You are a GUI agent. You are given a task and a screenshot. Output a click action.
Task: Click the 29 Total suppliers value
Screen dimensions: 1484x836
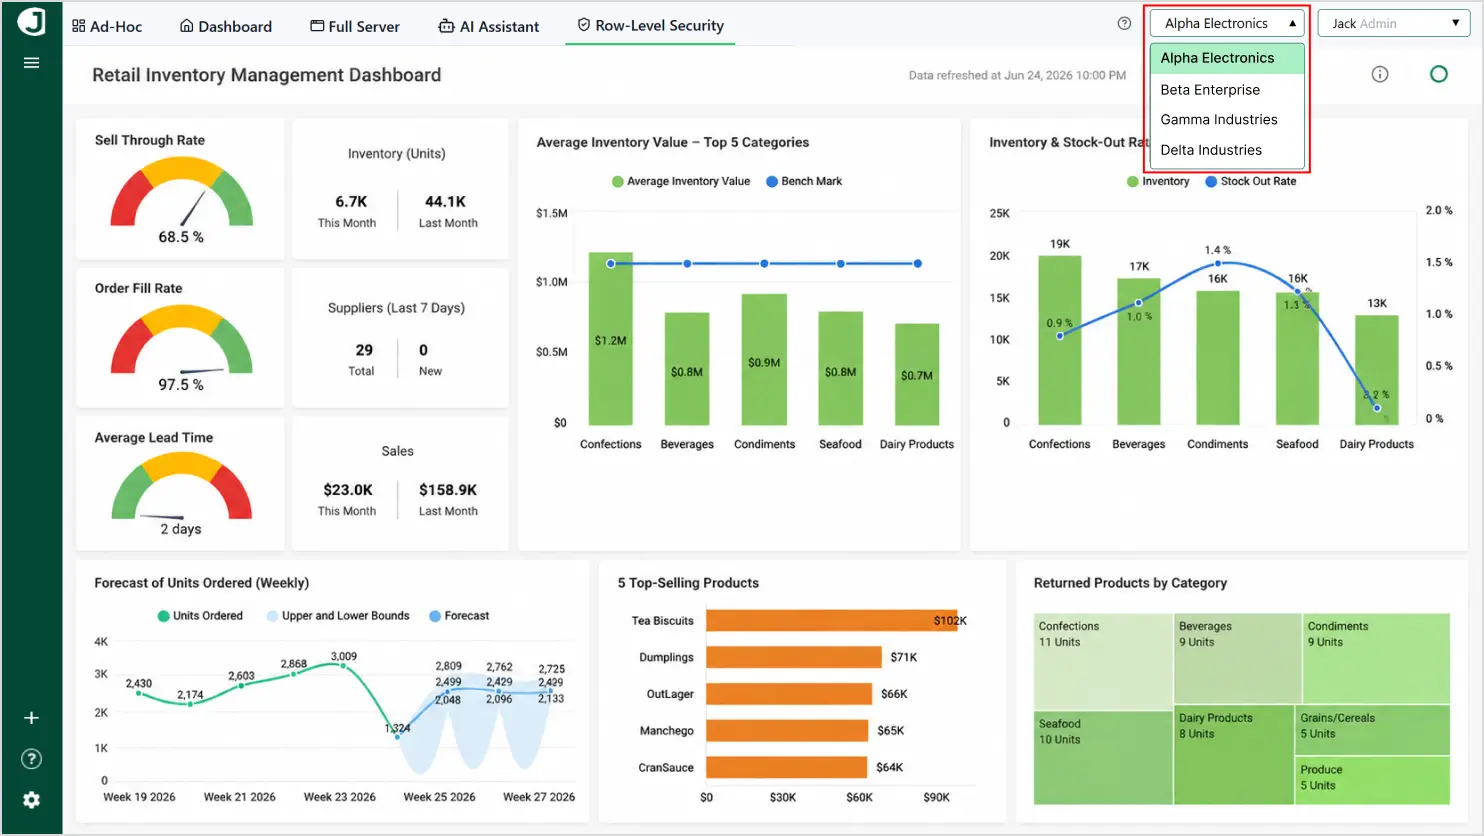364,350
